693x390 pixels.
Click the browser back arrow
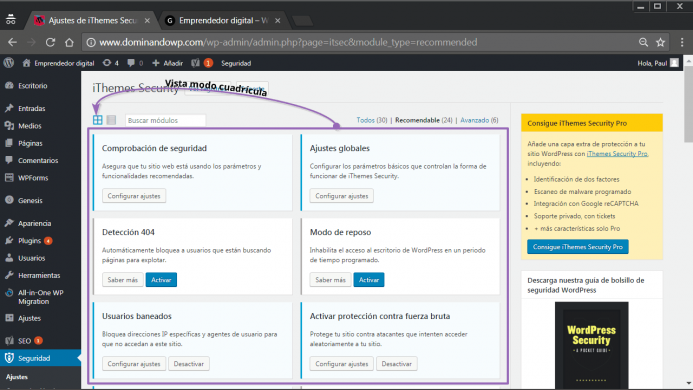tap(12, 42)
